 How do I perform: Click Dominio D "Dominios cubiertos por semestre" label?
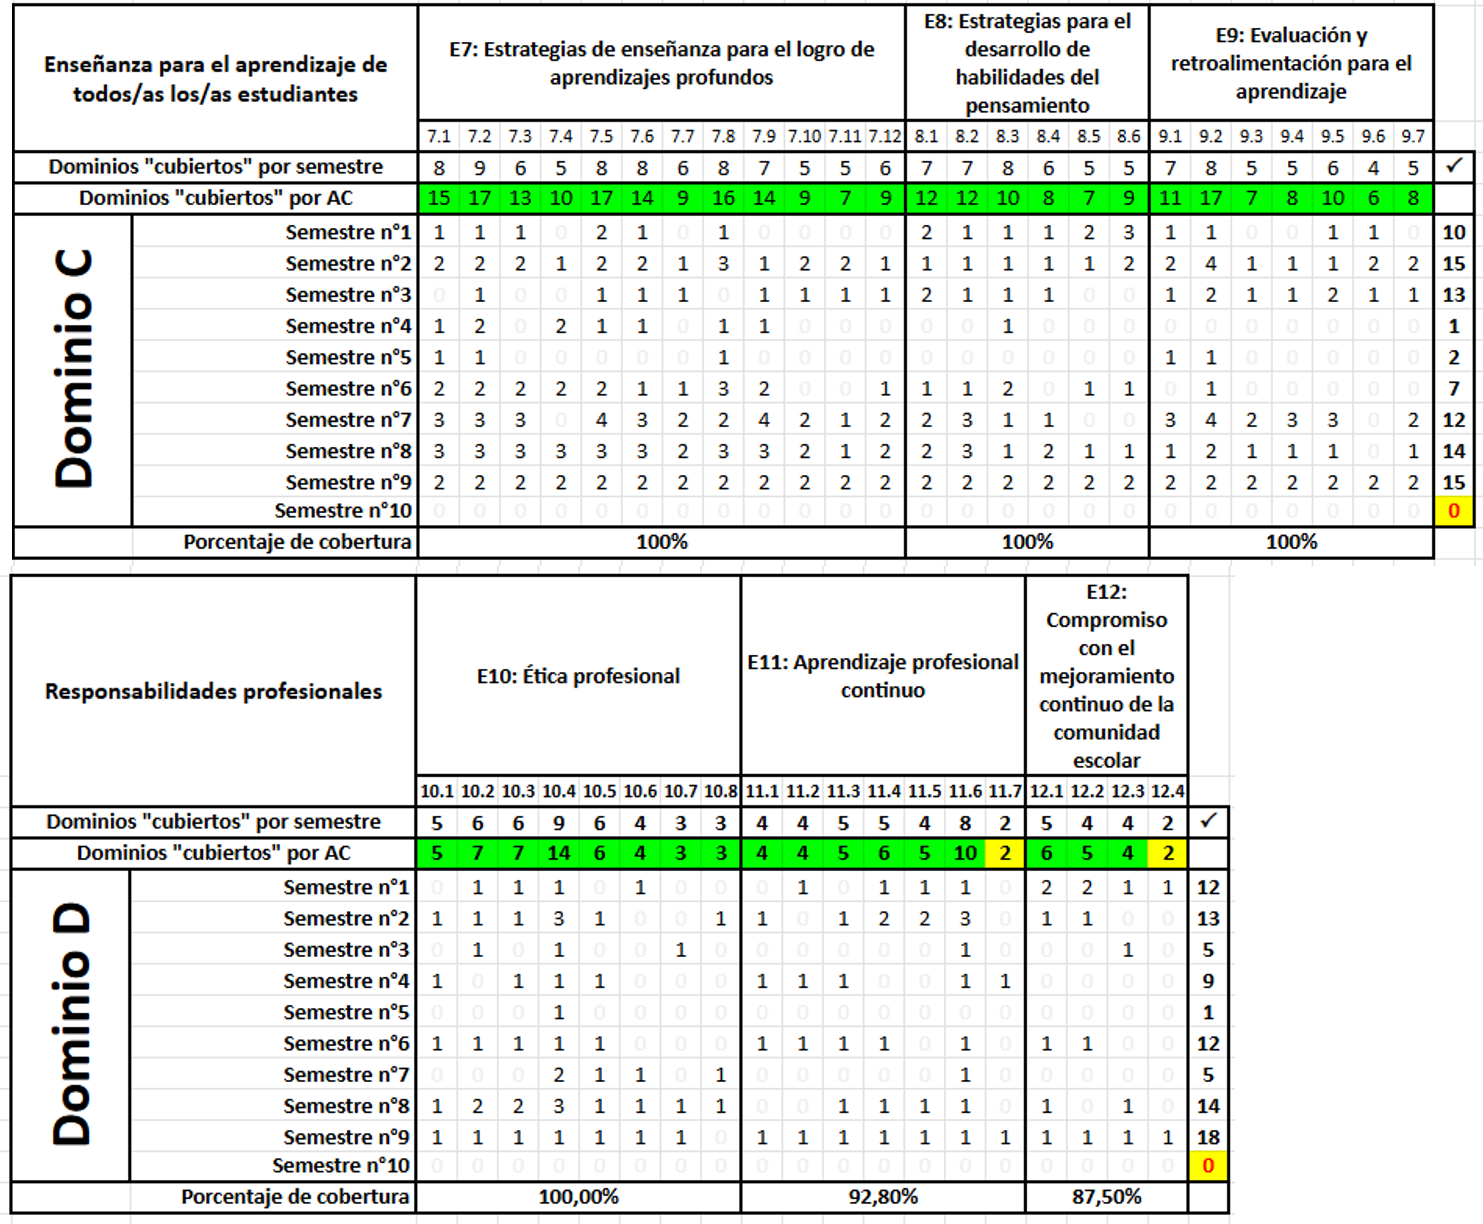pyautogui.click(x=214, y=822)
